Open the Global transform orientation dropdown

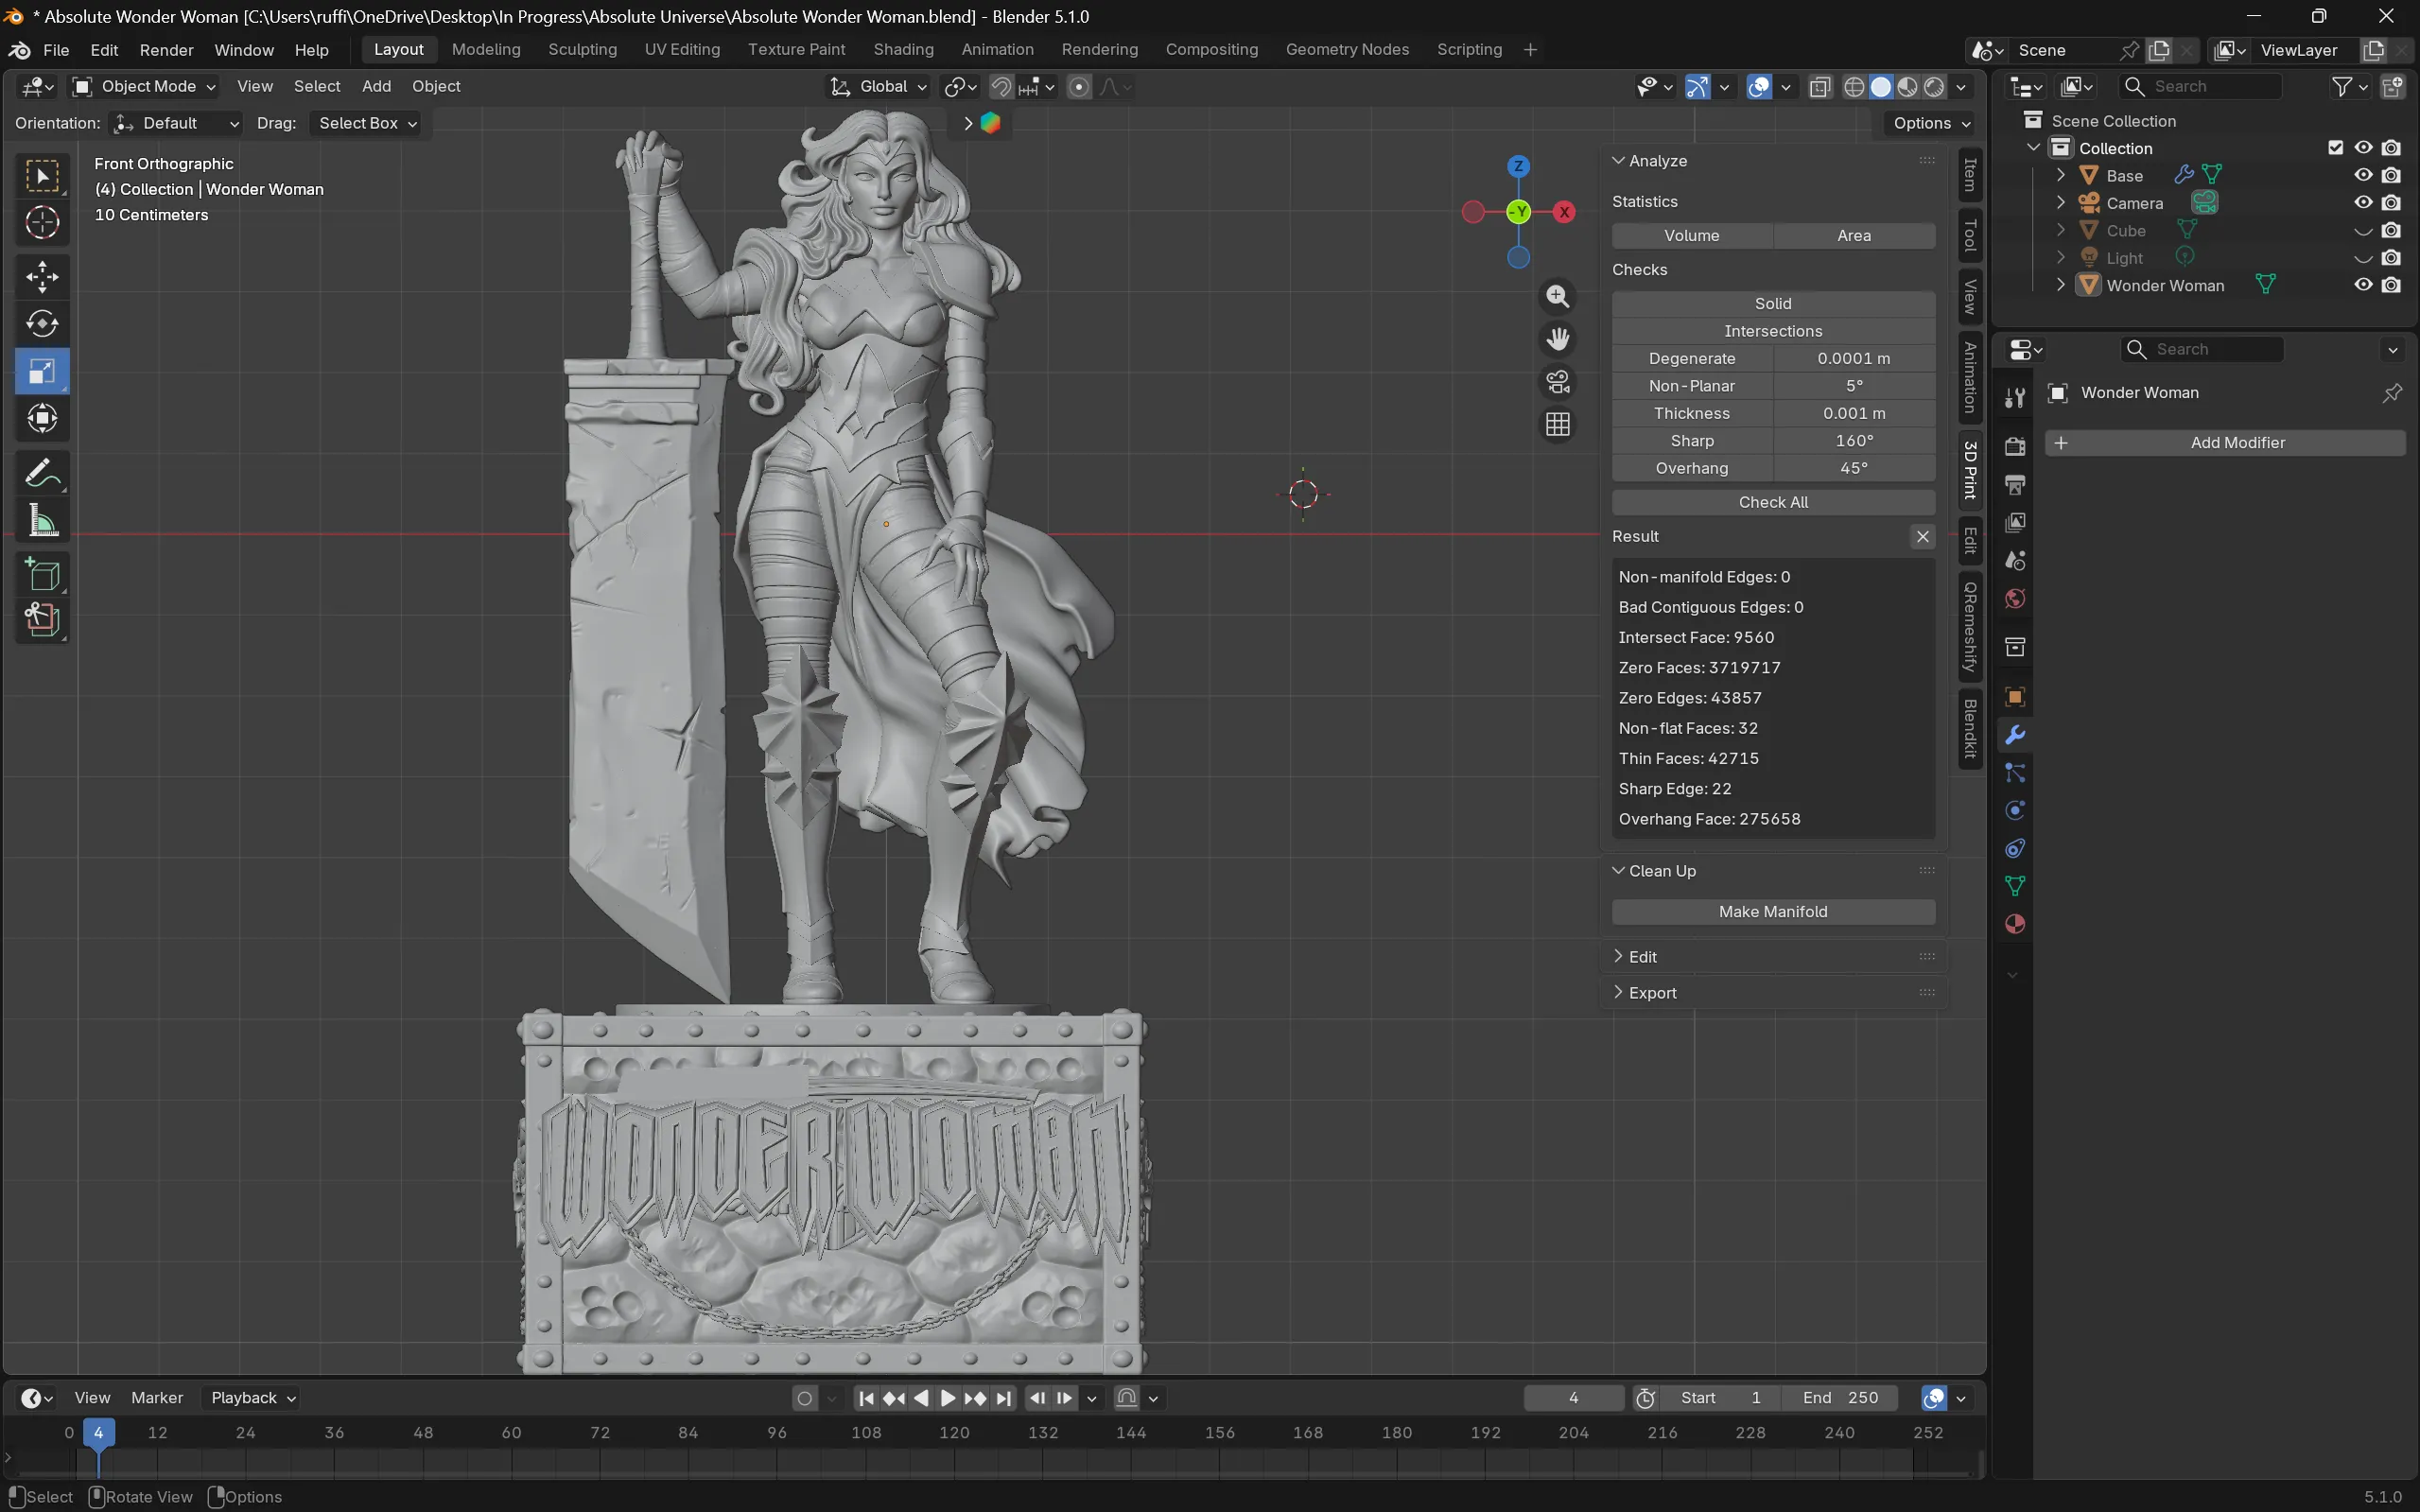(x=879, y=87)
